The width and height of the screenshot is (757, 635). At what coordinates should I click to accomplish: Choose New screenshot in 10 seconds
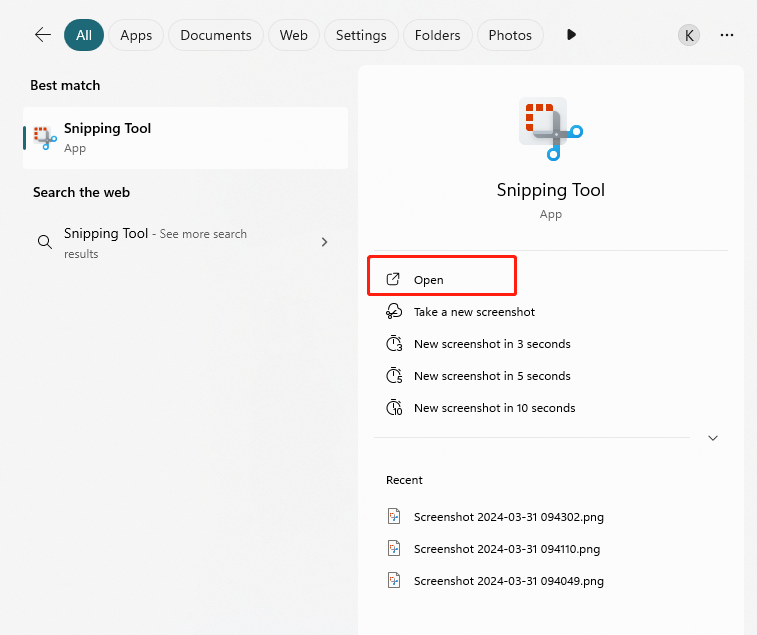click(494, 408)
